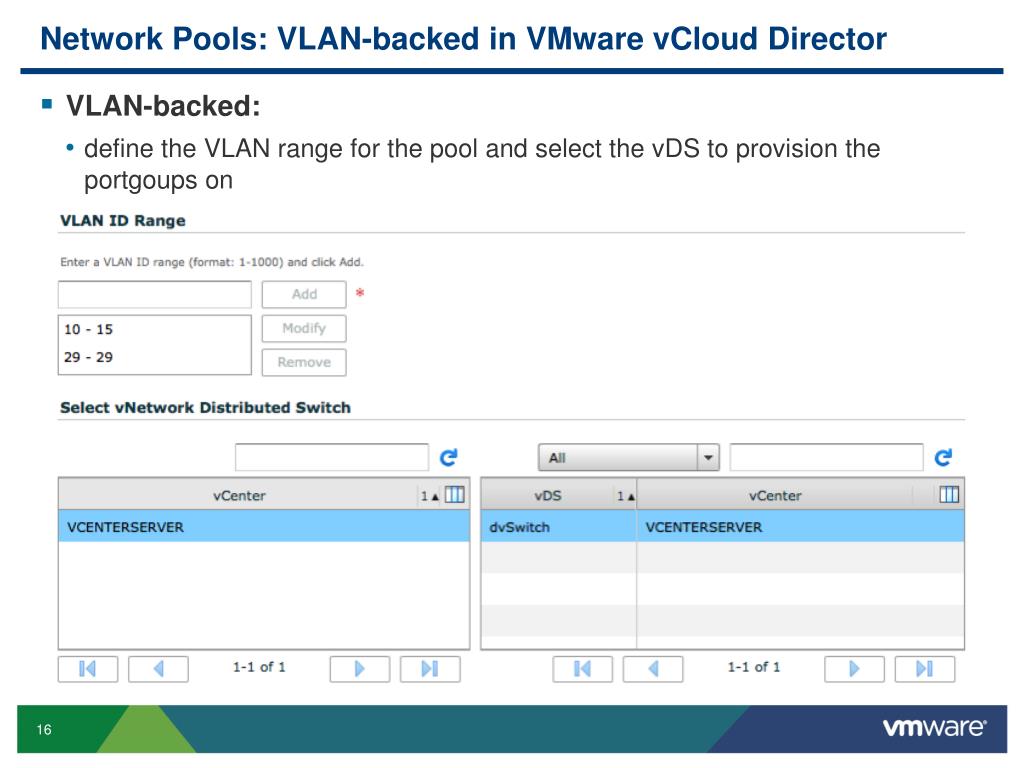Click the vDS list search field
Image resolution: width=1024 pixels, height=768 pixels.
point(826,457)
